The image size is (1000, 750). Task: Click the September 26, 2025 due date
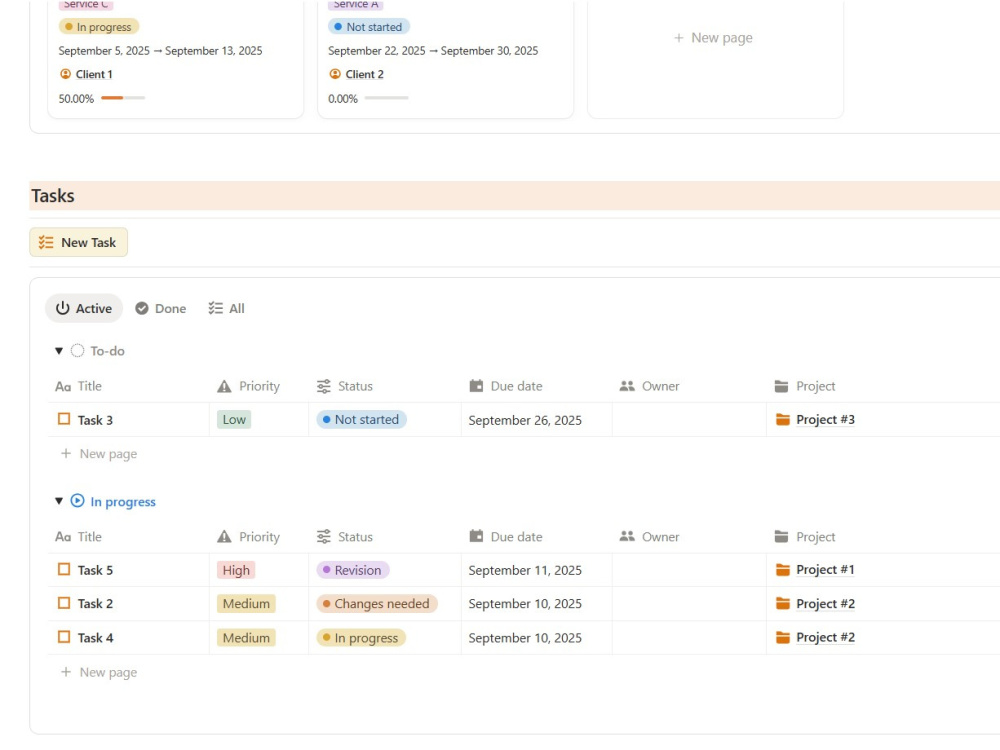point(525,420)
